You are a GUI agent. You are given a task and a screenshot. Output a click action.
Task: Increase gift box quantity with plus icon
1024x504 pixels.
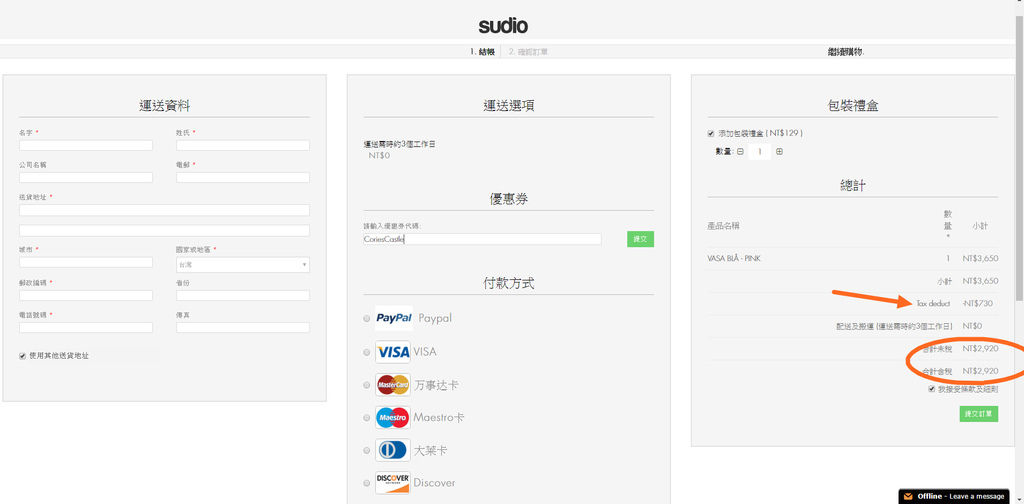[779, 151]
